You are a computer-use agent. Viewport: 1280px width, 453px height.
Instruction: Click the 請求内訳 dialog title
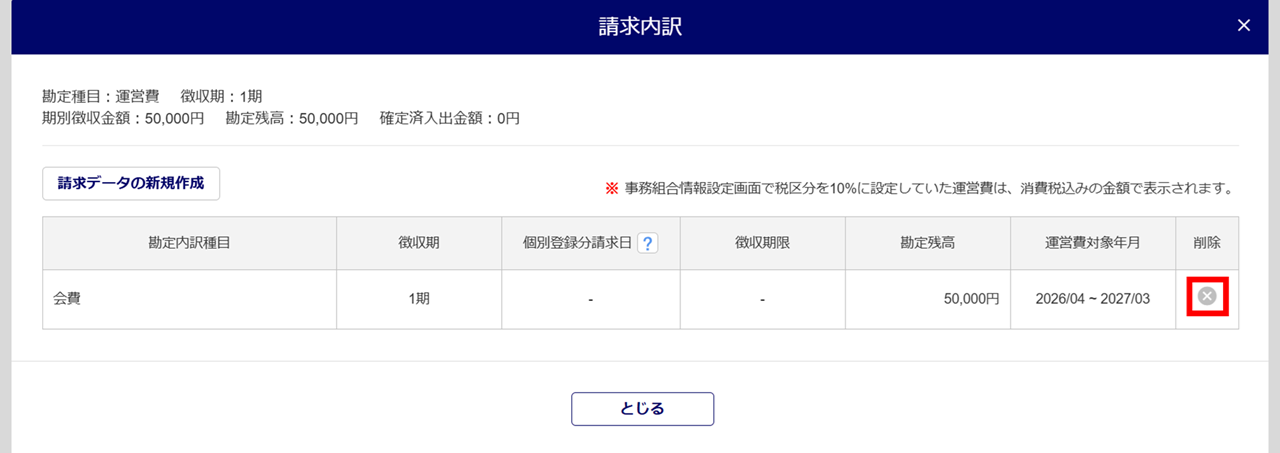pos(640,26)
